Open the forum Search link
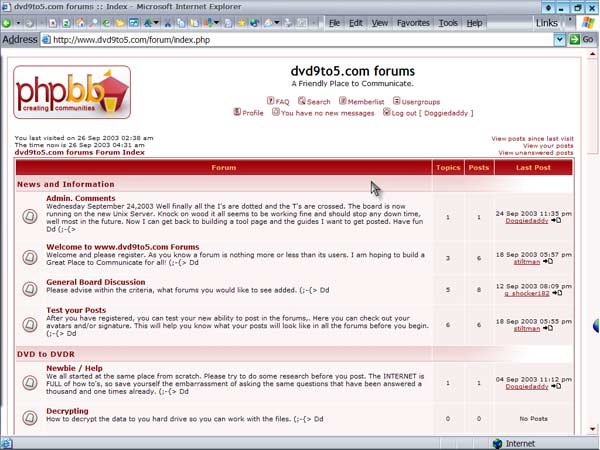Screen dimensions: 600x450 tap(314, 101)
